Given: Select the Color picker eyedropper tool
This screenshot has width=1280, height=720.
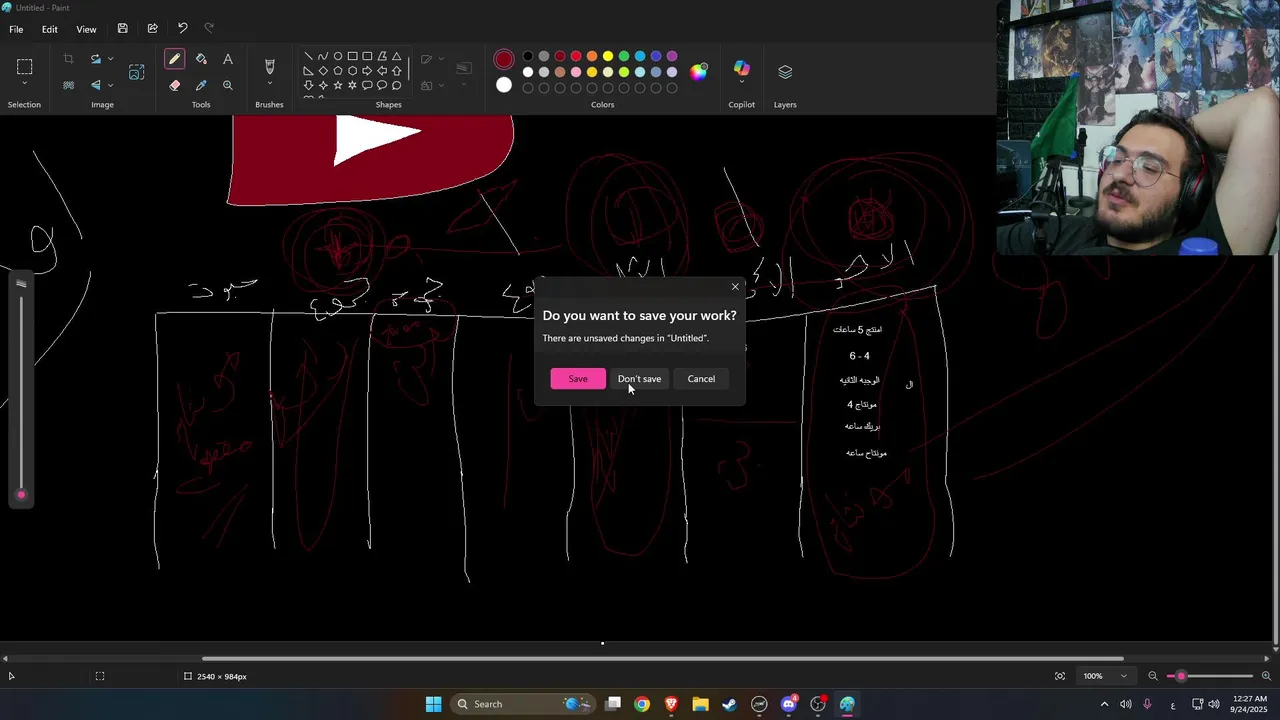Looking at the screenshot, I should click(201, 85).
